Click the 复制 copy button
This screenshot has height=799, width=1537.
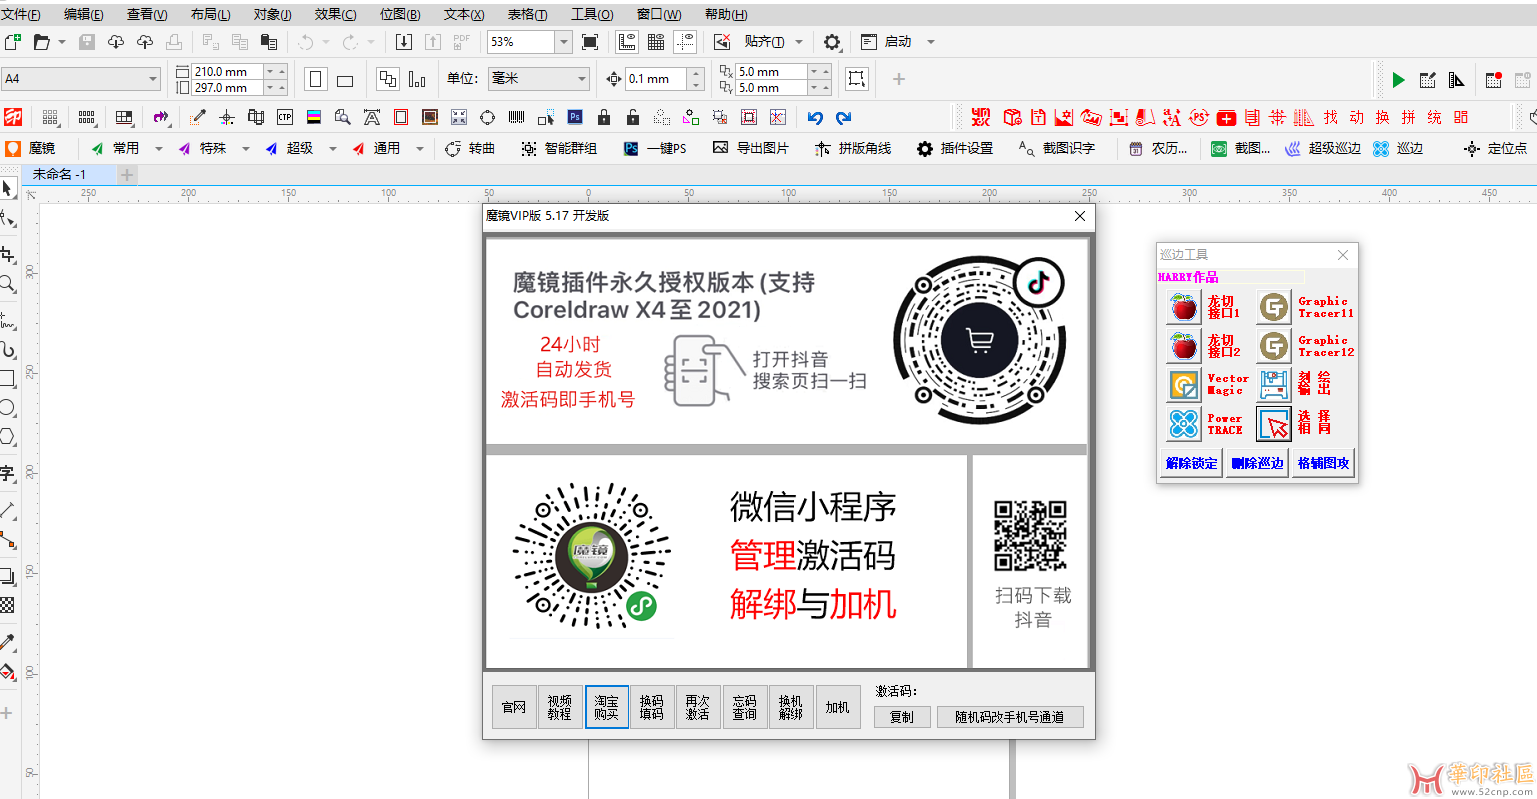902,717
